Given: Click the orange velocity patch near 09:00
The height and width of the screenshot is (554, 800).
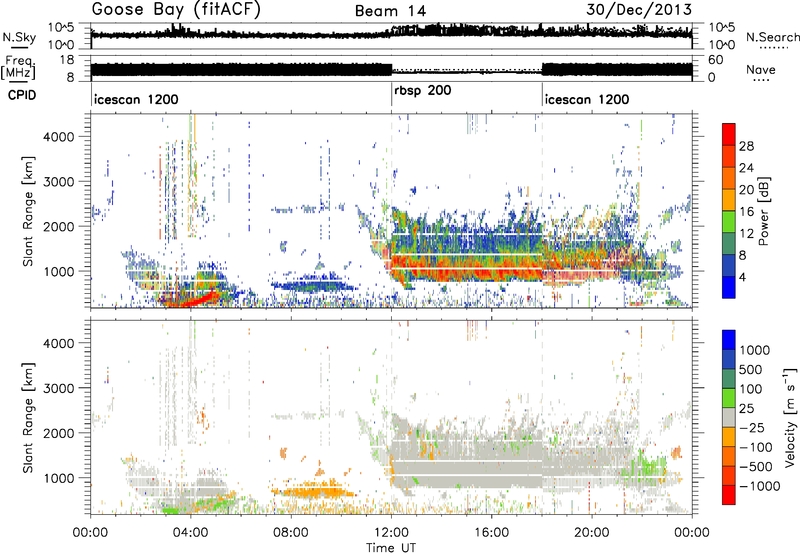Looking at the screenshot, I should pyautogui.click(x=314, y=492).
